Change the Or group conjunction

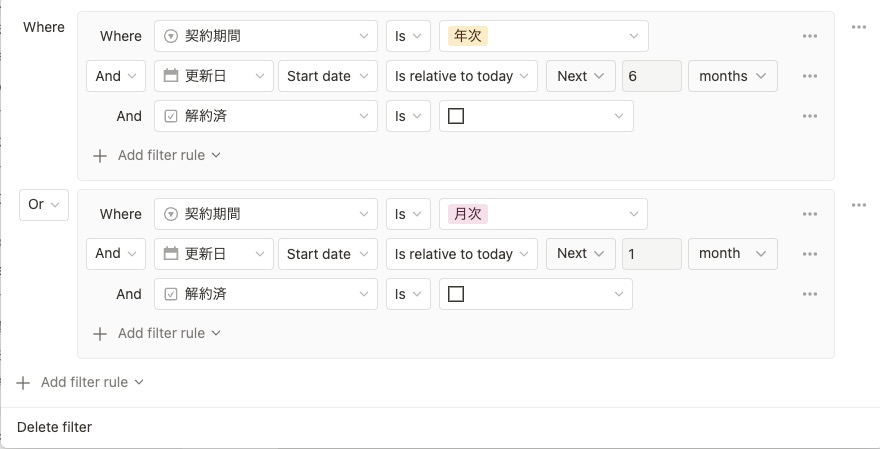click(x=43, y=204)
